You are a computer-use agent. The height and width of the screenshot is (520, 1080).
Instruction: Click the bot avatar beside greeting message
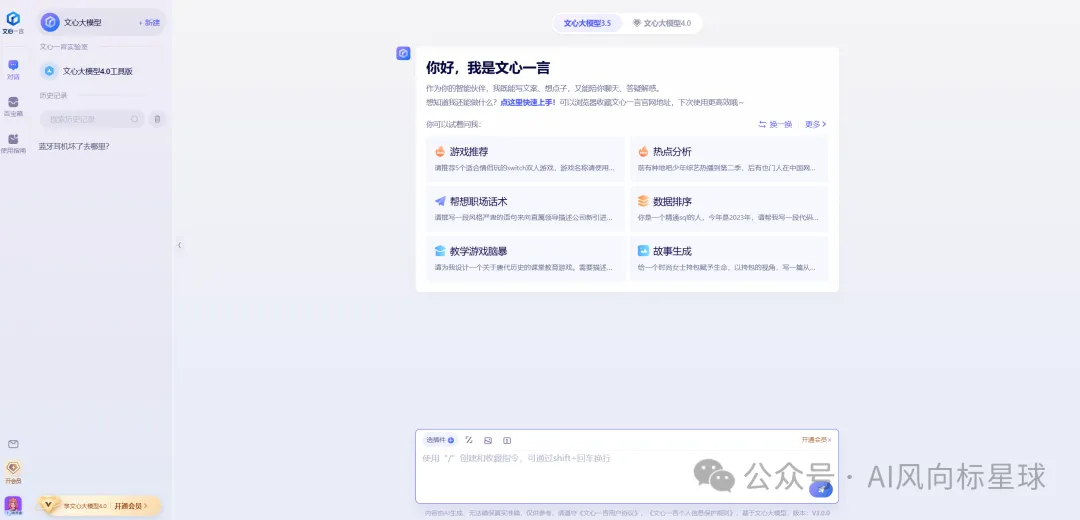tap(404, 53)
